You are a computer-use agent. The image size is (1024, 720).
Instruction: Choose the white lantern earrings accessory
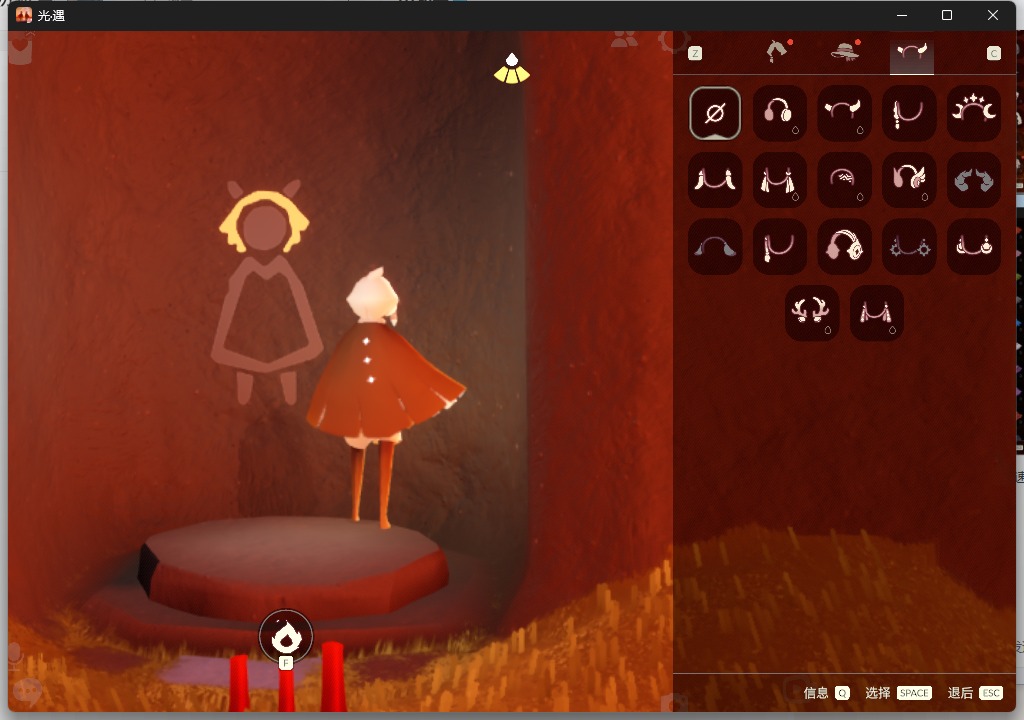point(974,246)
